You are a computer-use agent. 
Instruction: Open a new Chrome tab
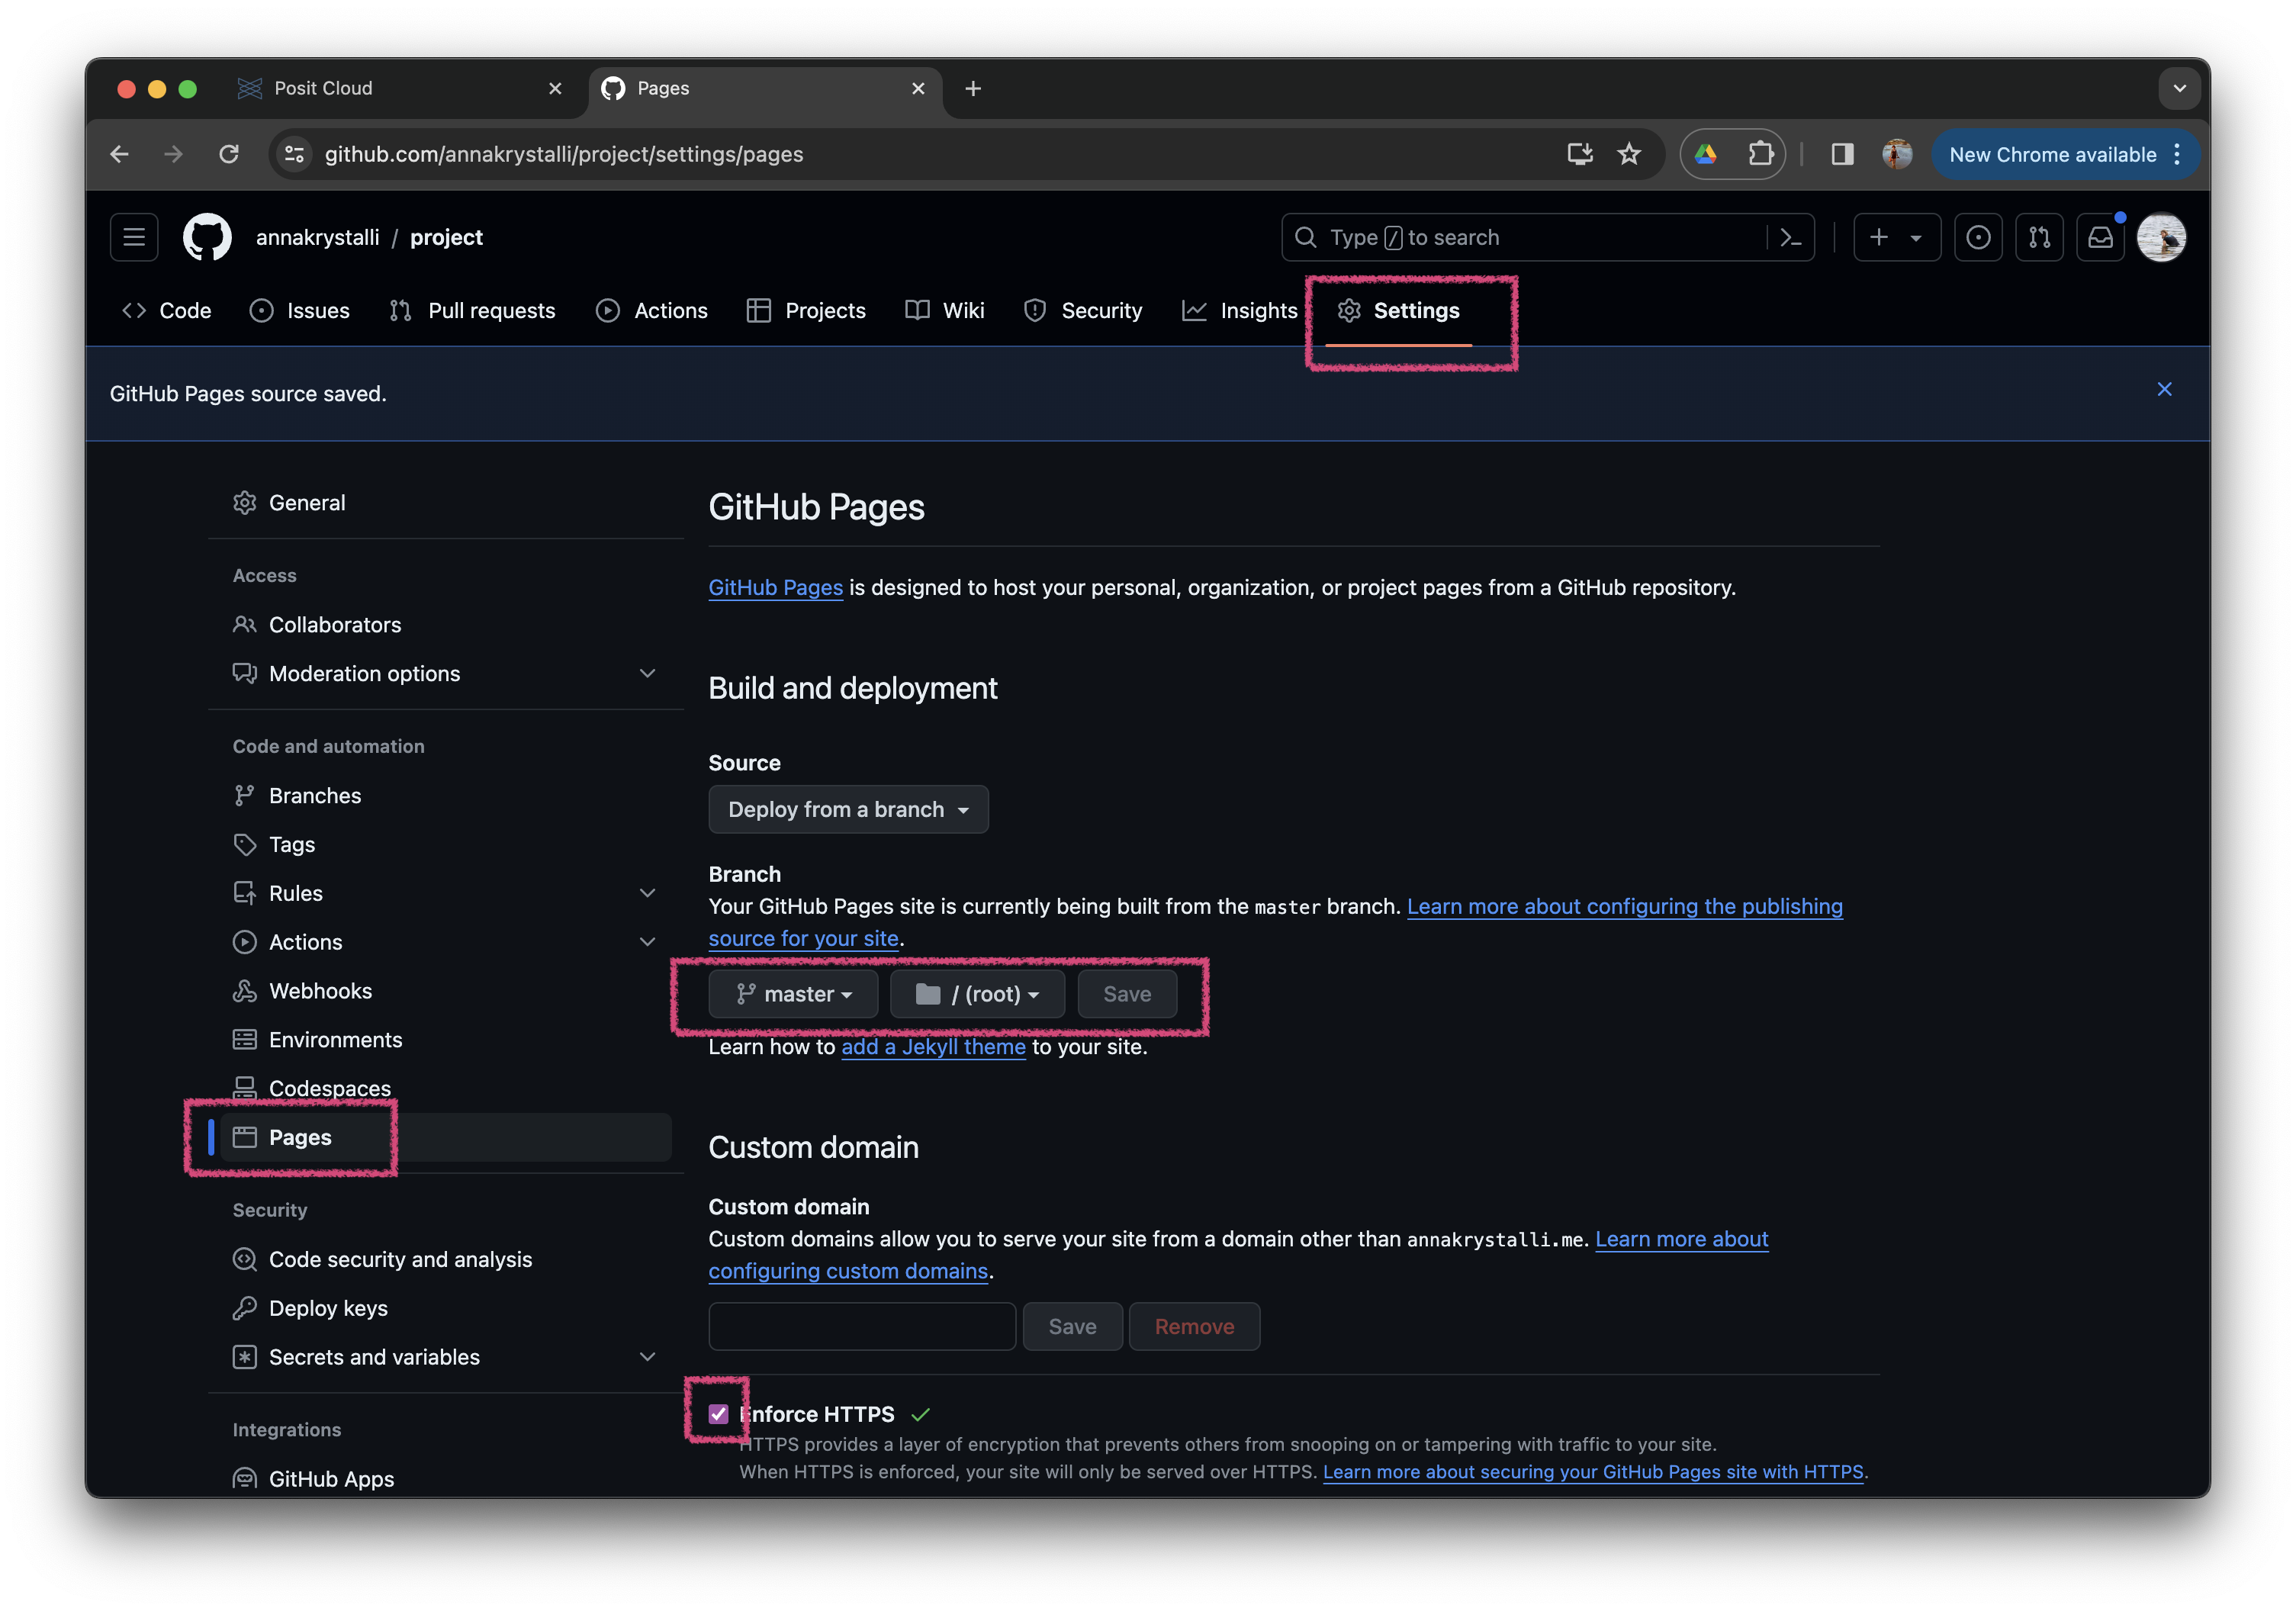click(972, 88)
